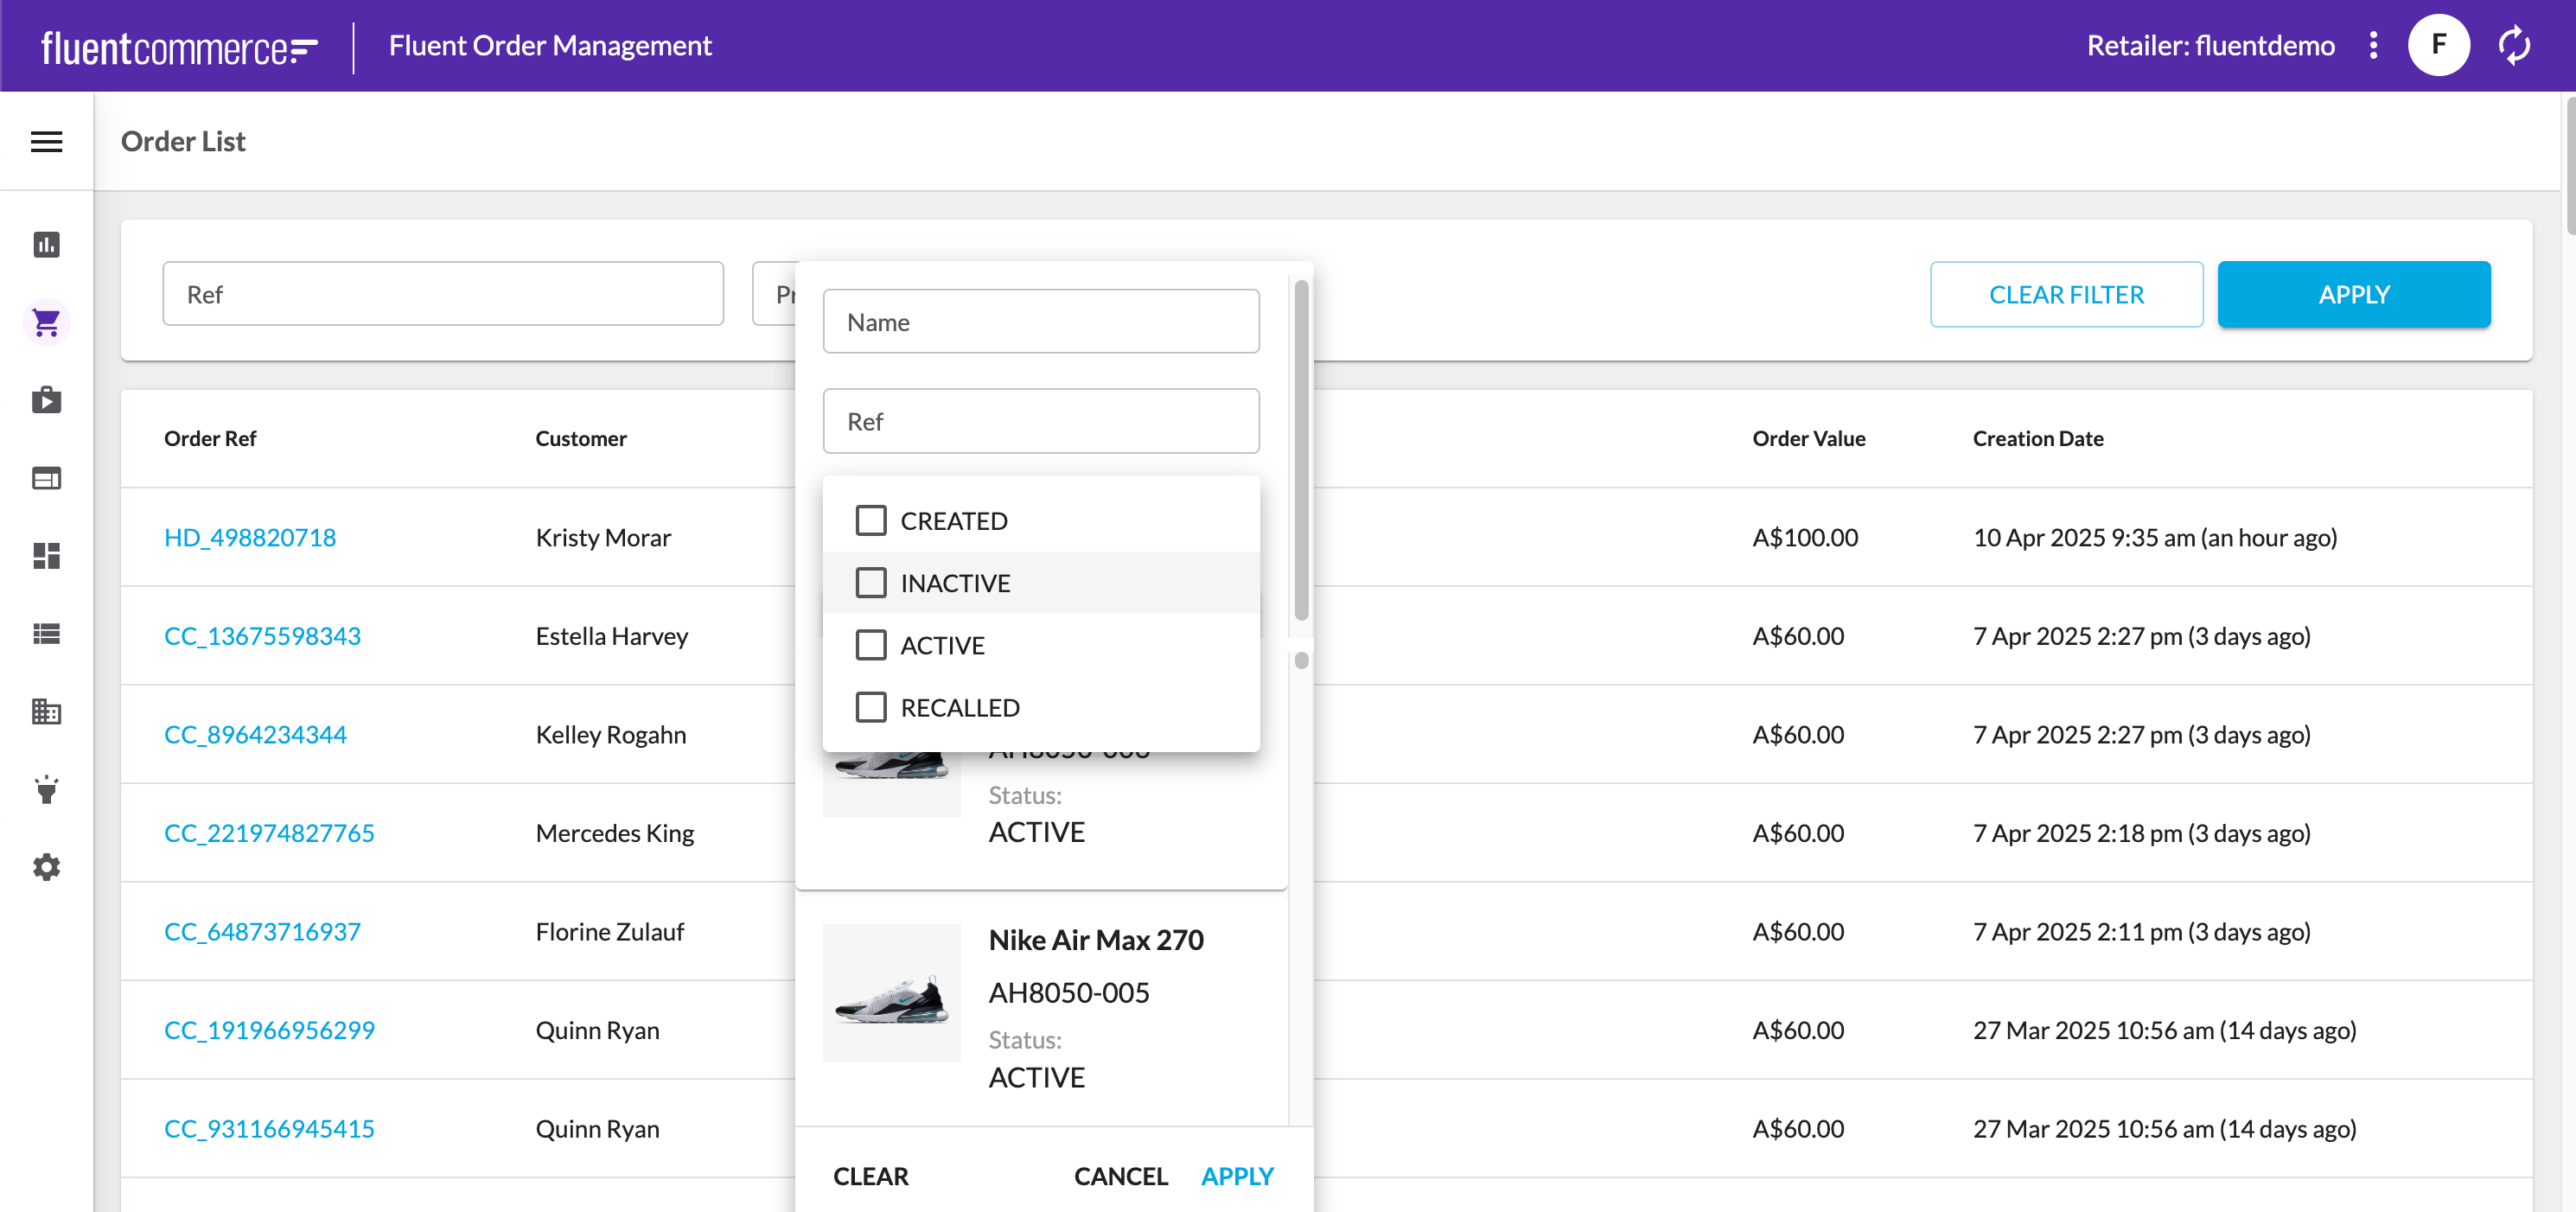Open the insights bar chart icon

tap(46, 244)
